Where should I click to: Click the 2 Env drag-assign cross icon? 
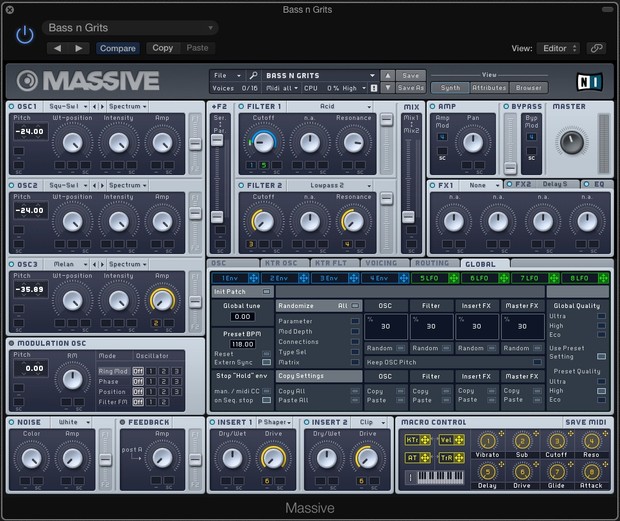click(303, 278)
